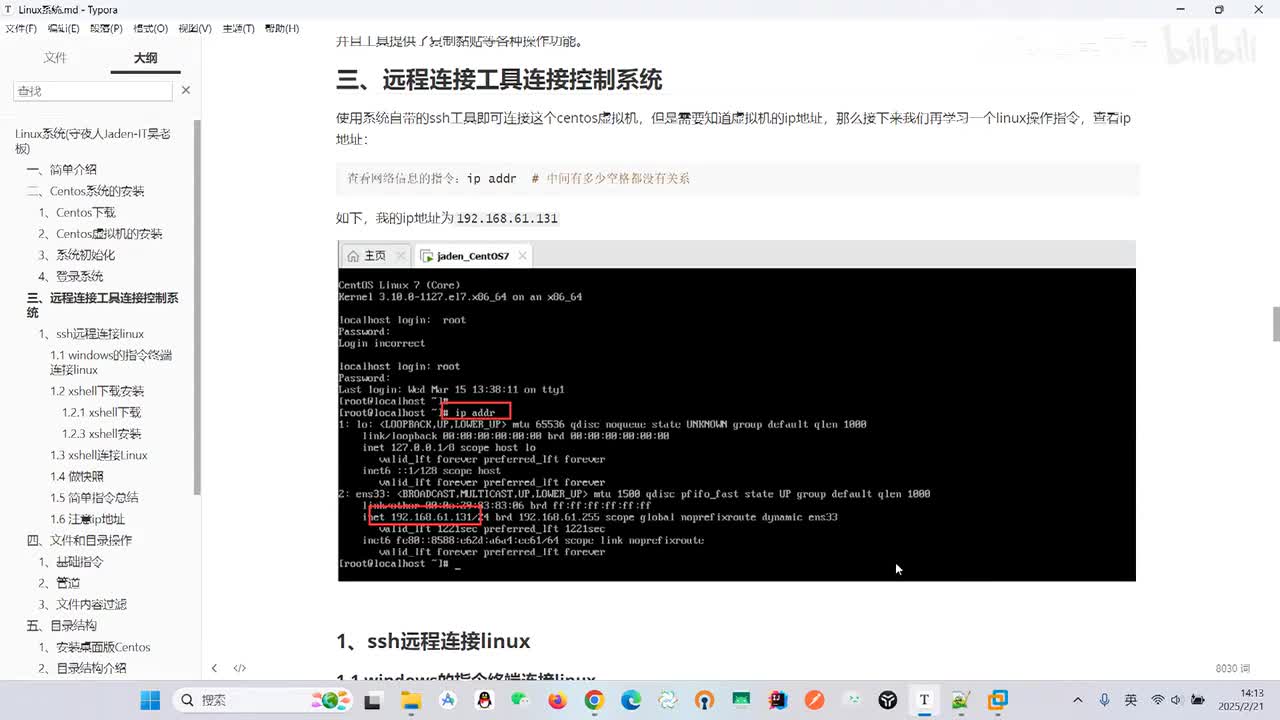Open the 文件(F) menu
The image size is (1280, 720).
pos(21,28)
